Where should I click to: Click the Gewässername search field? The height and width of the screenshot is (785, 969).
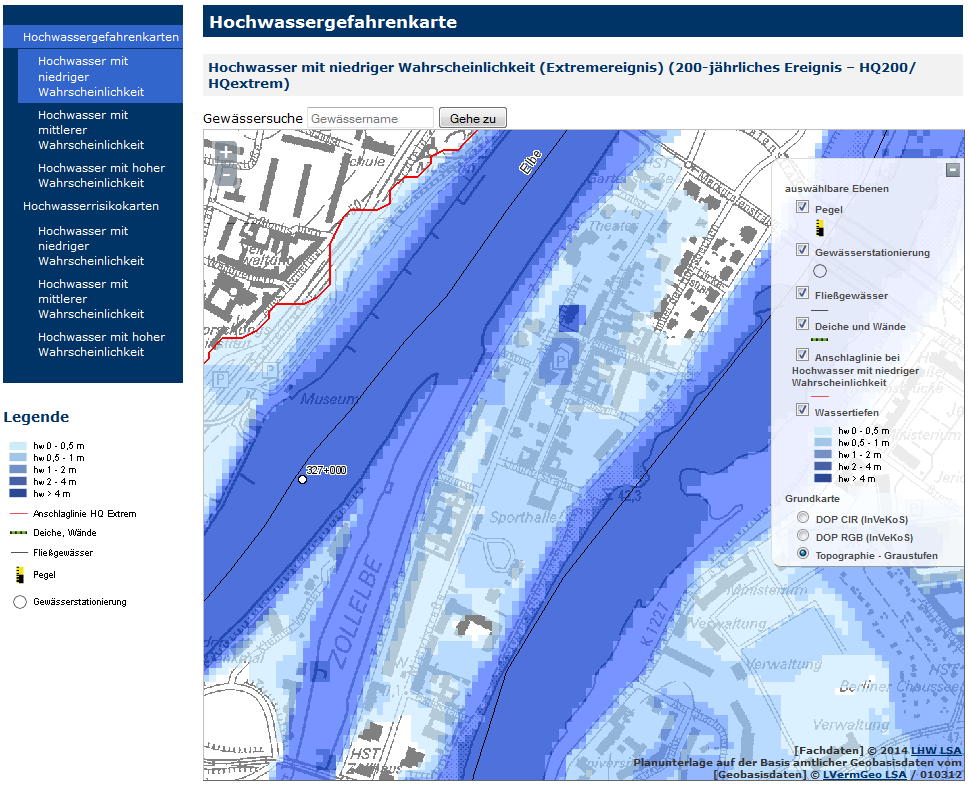(x=370, y=119)
